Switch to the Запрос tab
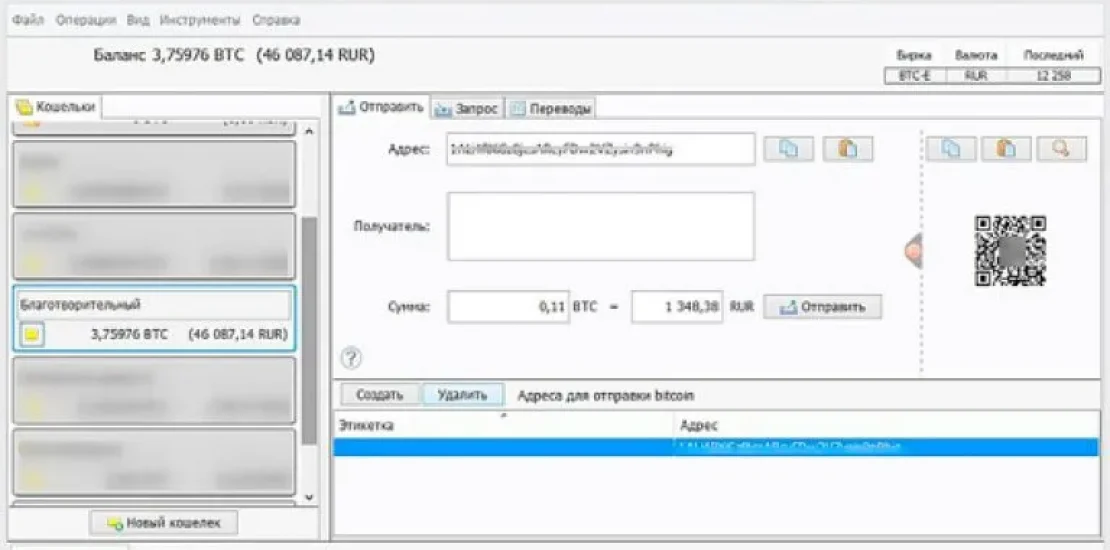The image size is (1110, 550). click(x=467, y=108)
